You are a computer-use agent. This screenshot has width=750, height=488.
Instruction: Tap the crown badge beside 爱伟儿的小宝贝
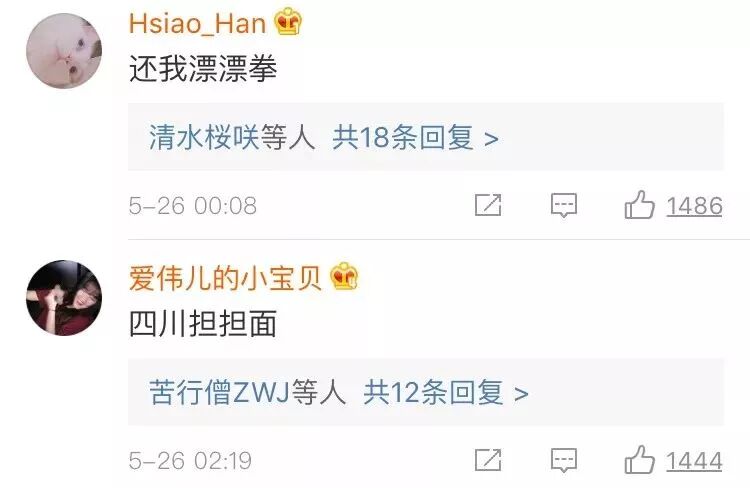click(x=344, y=276)
